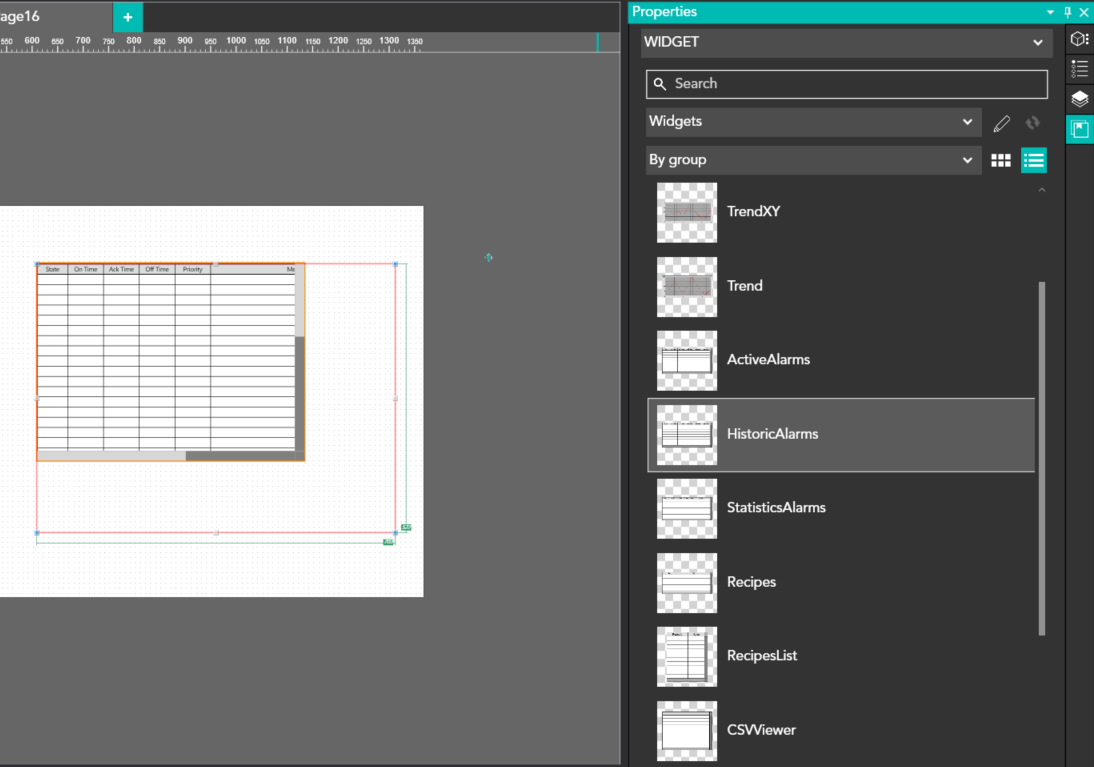Viewport: 1094px width, 767px height.
Task: Open the 3D cube panel in sidebar
Action: [x=1079, y=39]
